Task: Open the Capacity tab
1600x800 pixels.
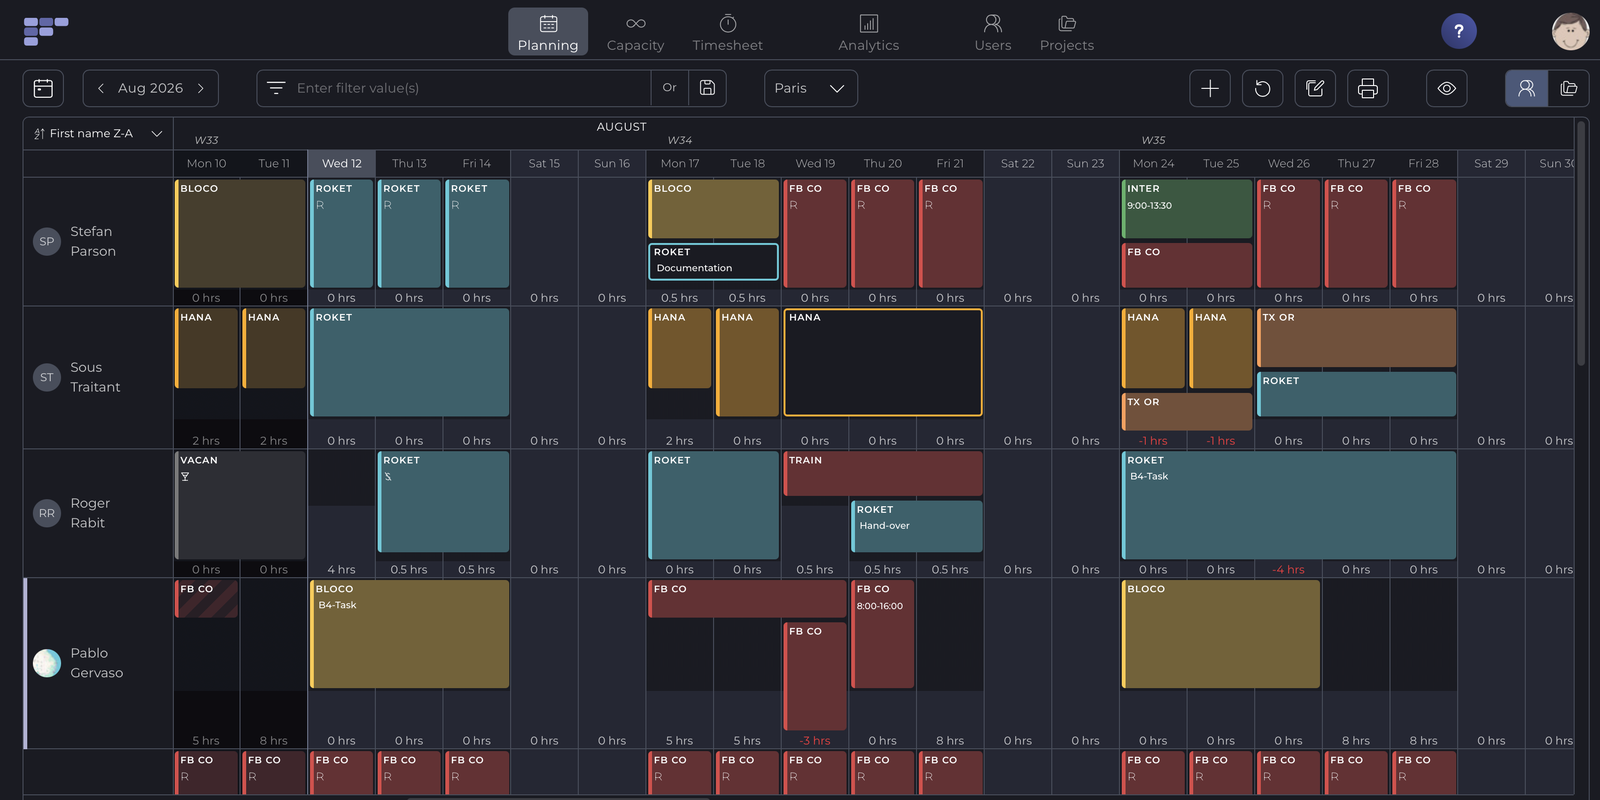Action: pos(635,32)
